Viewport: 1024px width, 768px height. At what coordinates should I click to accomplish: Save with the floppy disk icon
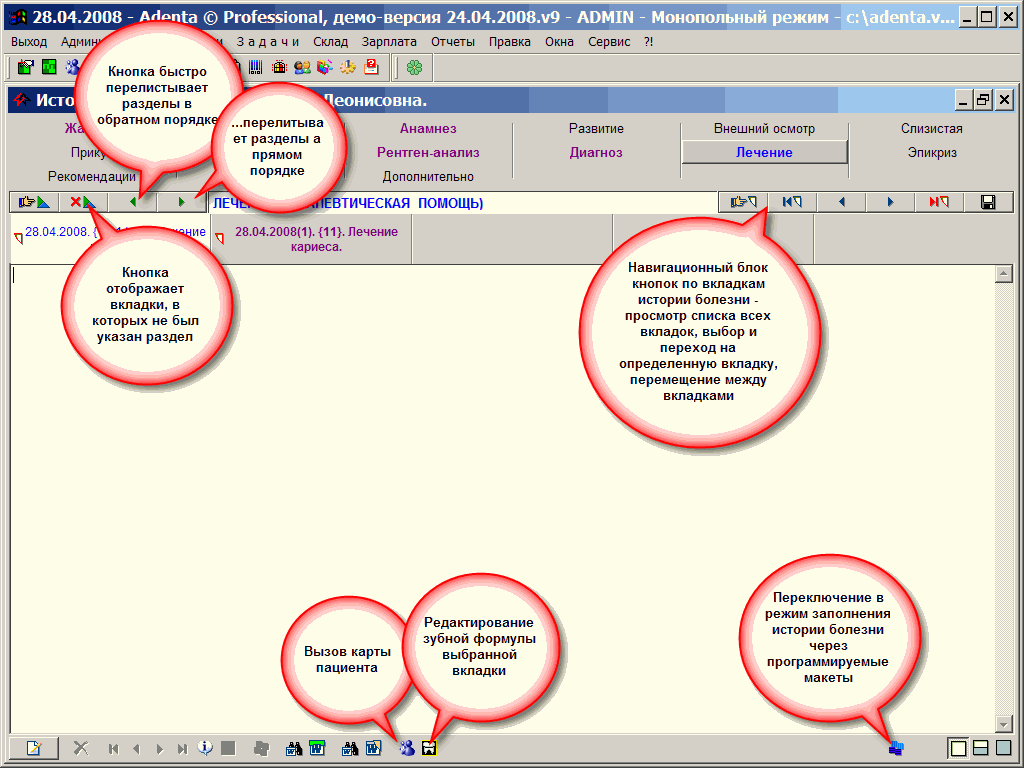pos(988,202)
